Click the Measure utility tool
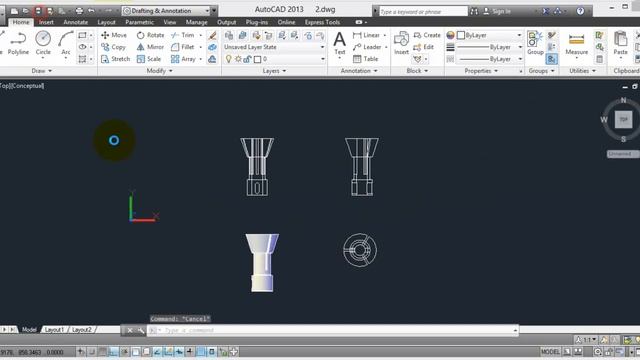Image resolution: width=640 pixels, height=360 pixels. pyautogui.click(x=576, y=43)
